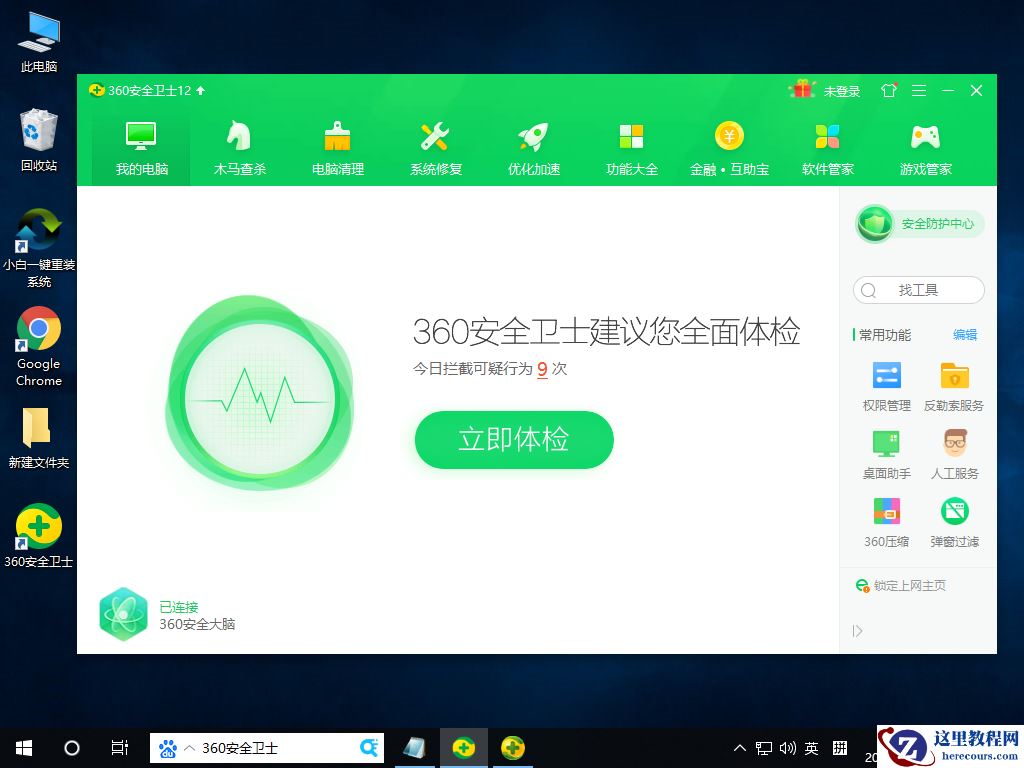
Task: Expand the 软件管家 software manager
Action: point(826,145)
